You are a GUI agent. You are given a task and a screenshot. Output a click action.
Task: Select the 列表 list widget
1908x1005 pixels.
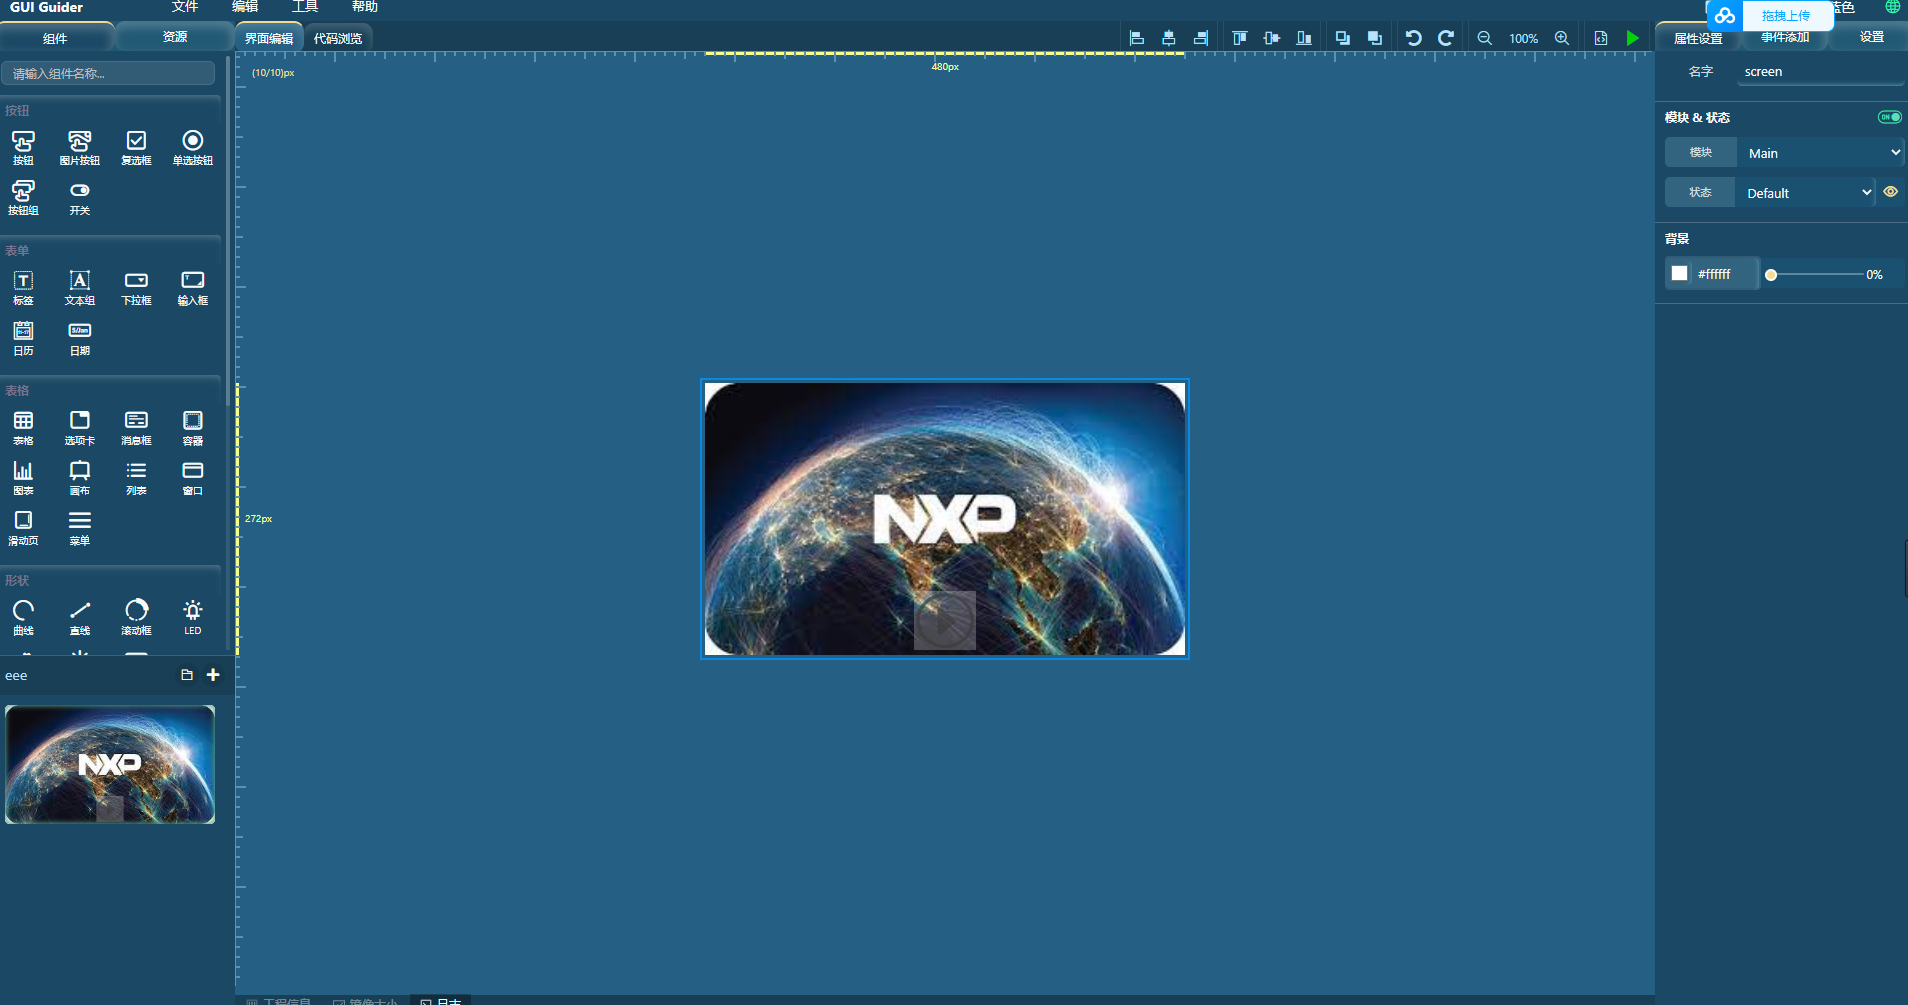pos(136,477)
